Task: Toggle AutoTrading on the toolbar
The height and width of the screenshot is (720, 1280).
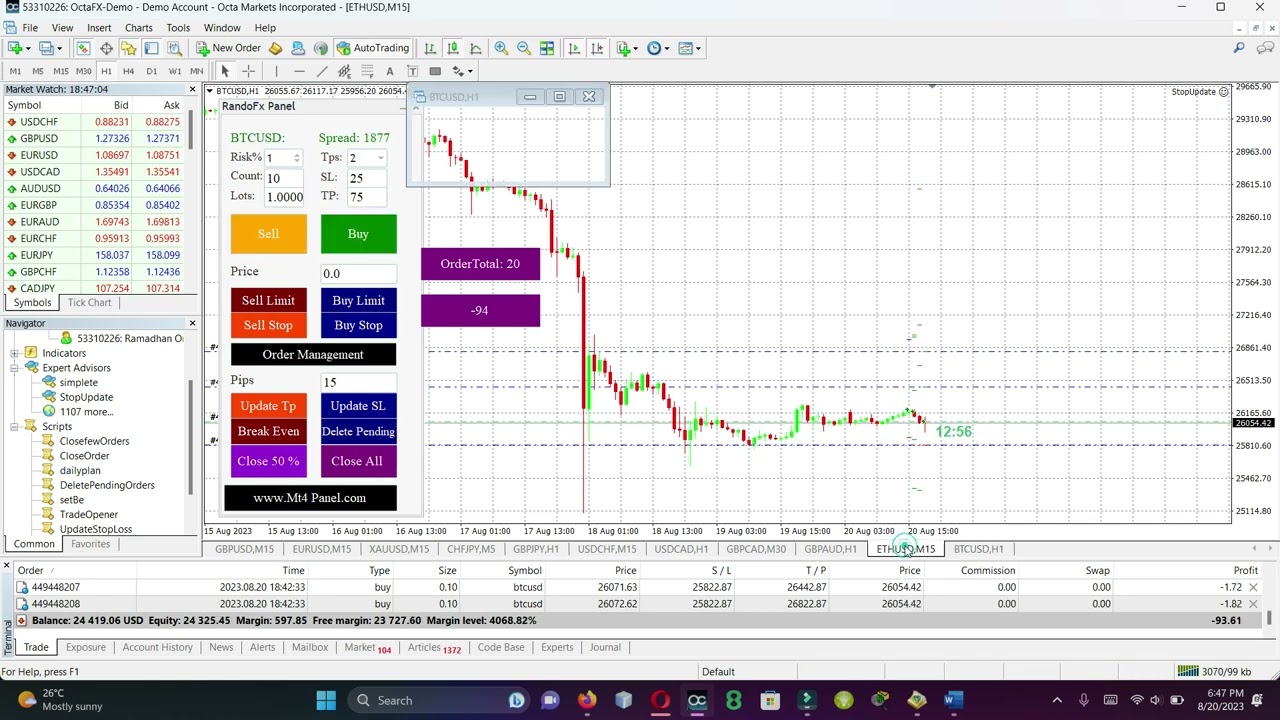Action: click(372, 48)
